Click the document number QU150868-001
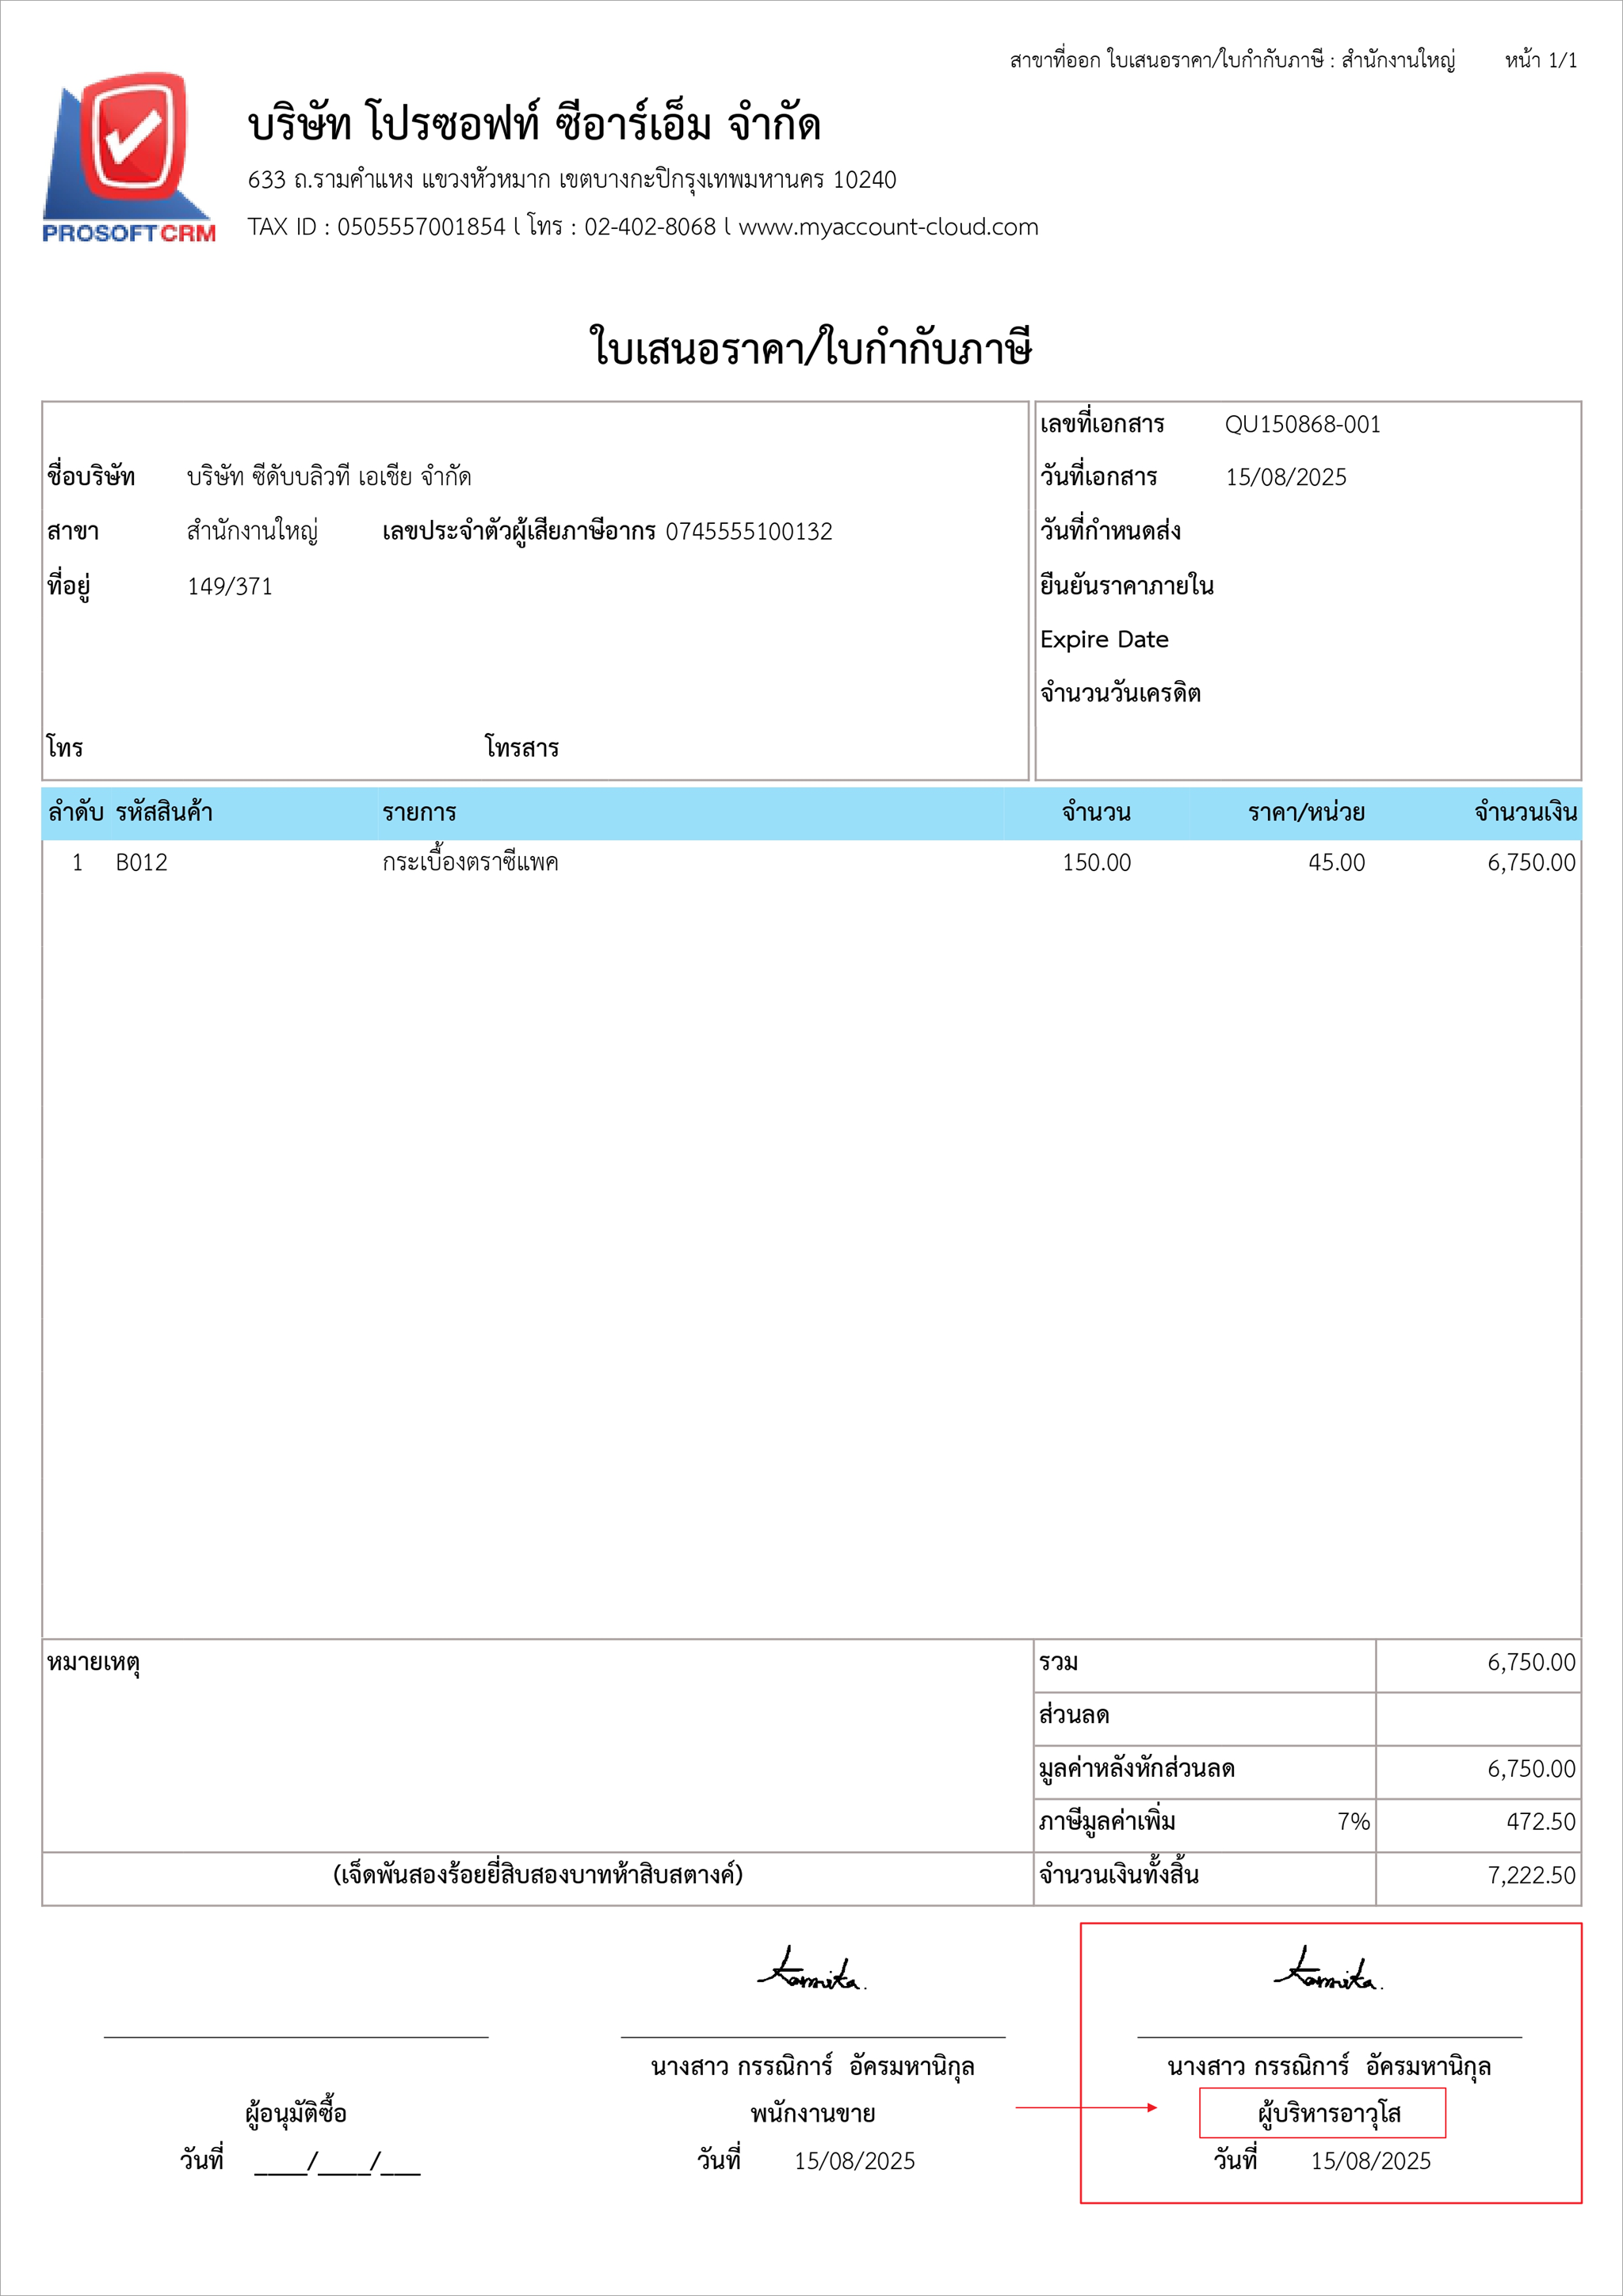1623x2296 pixels. tap(1302, 425)
